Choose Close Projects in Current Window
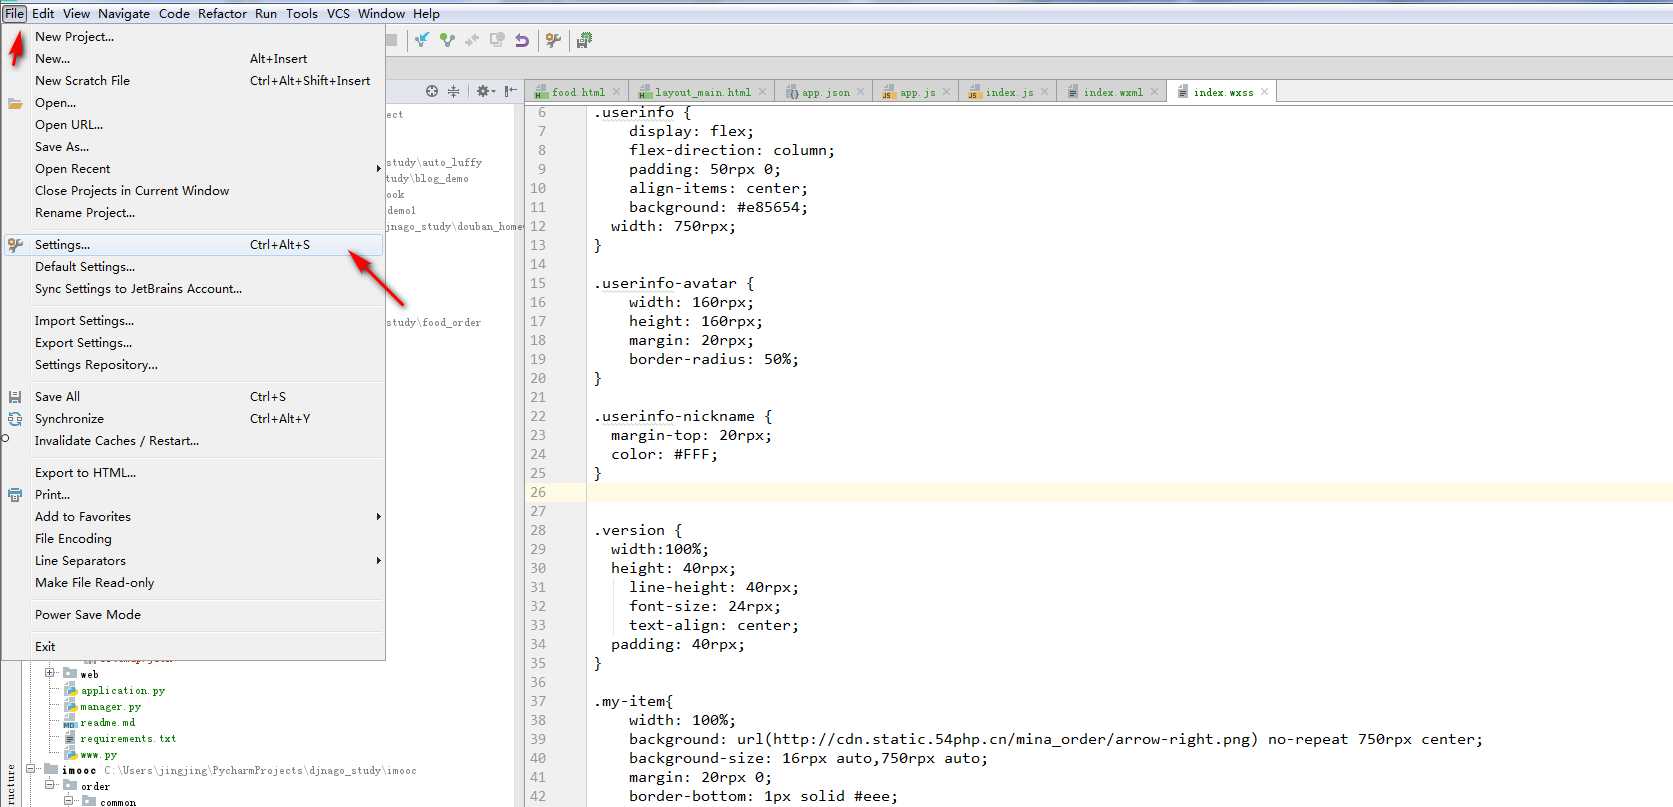This screenshot has width=1673, height=807. 193,191
